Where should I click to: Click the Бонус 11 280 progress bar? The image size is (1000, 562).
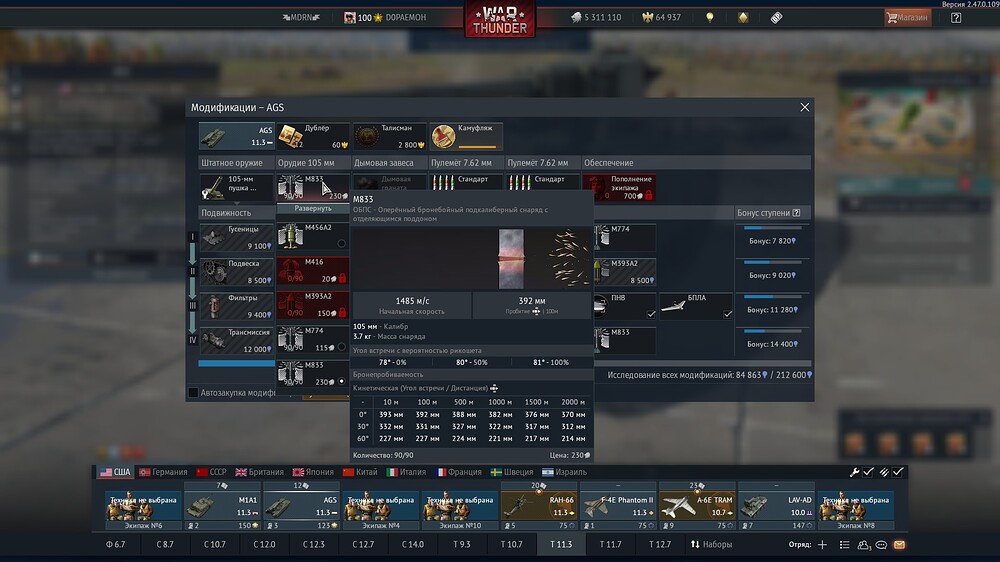(772, 297)
